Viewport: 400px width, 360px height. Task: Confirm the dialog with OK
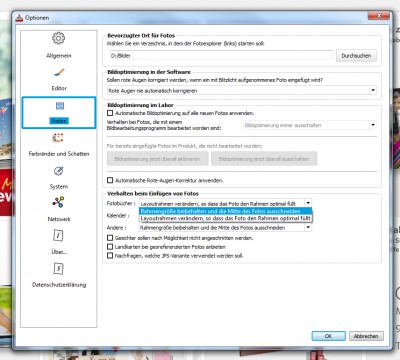[328, 336]
